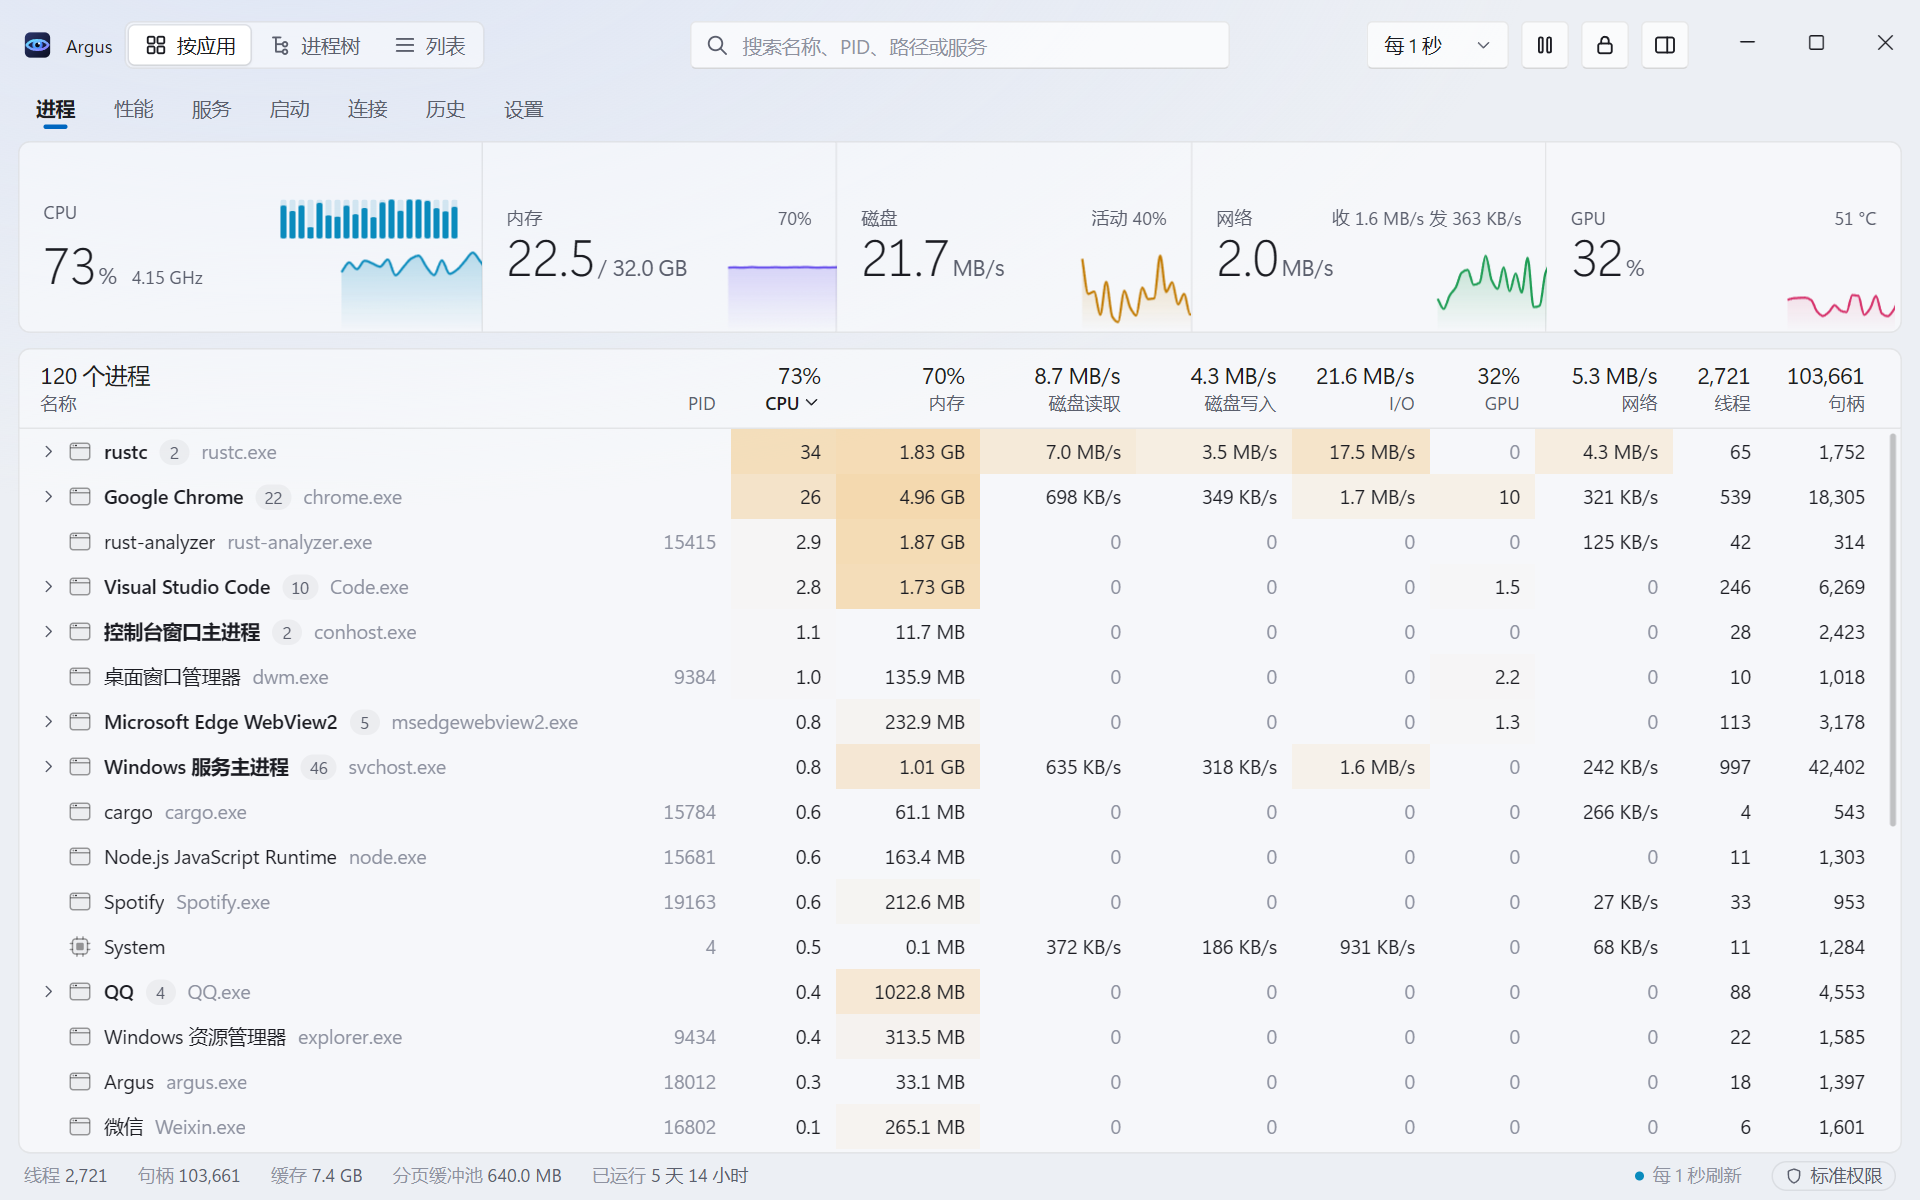Click the Argus argus.exe row icon
This screenshot has height=1200, width=1920.
click(x=80, y=1082)
